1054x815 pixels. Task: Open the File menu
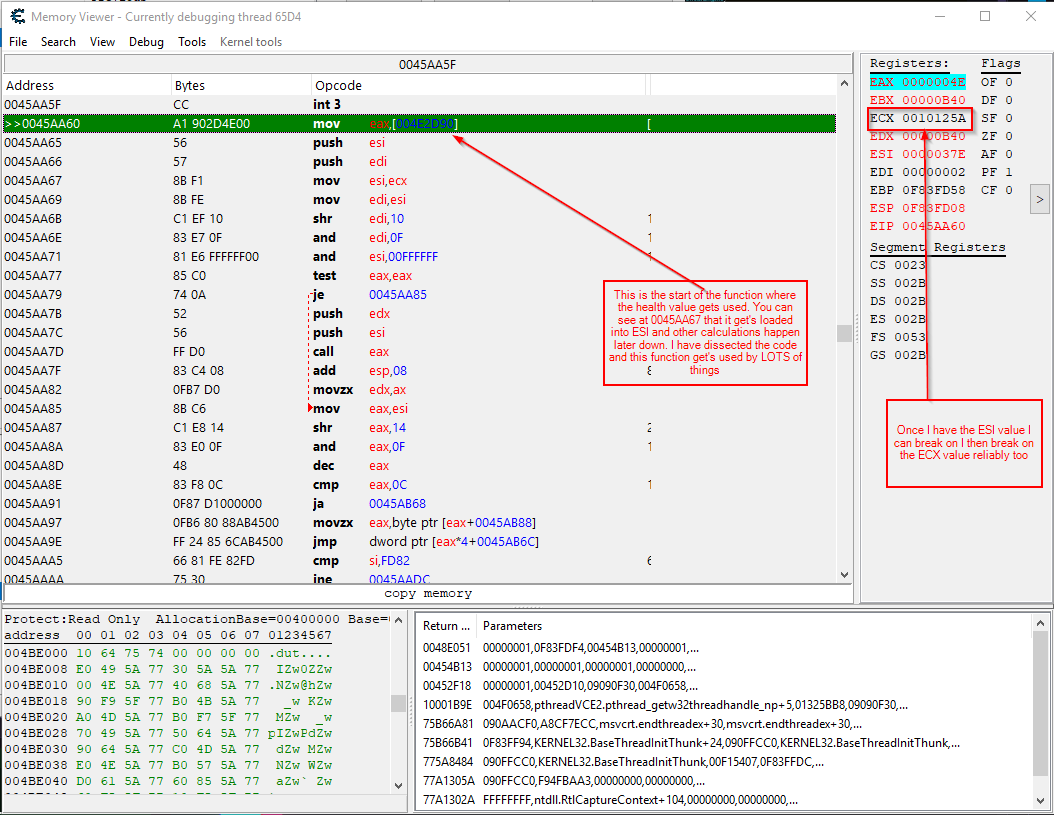click(x=18, y=42)
